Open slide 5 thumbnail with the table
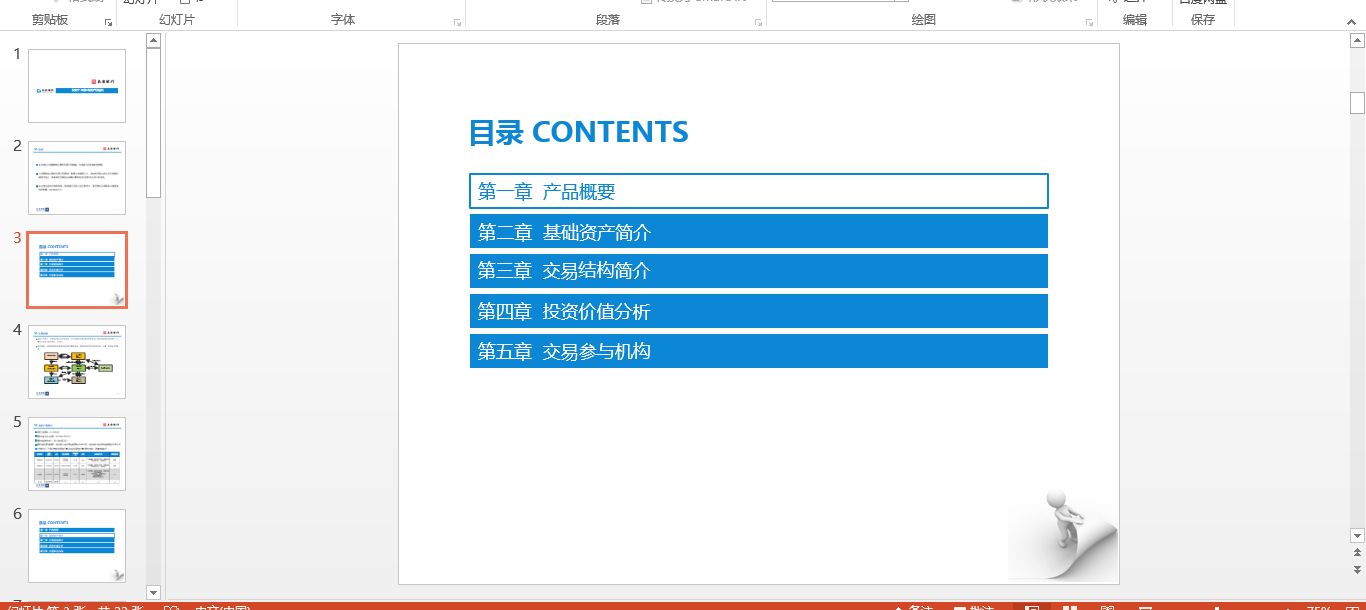The width and height of the screenshot is (1366, 610). pos(77,454)
